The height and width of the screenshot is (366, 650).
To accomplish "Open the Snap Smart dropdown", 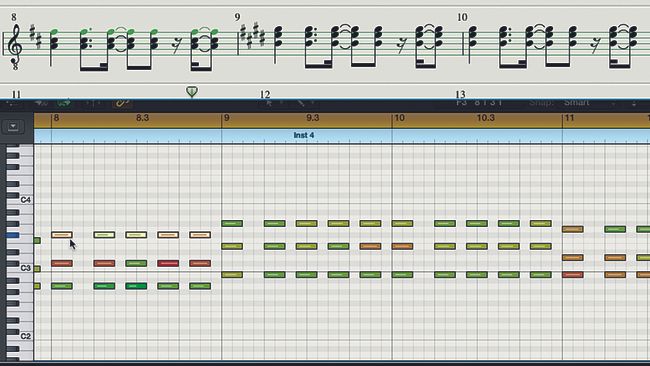I will pos(589,102).
